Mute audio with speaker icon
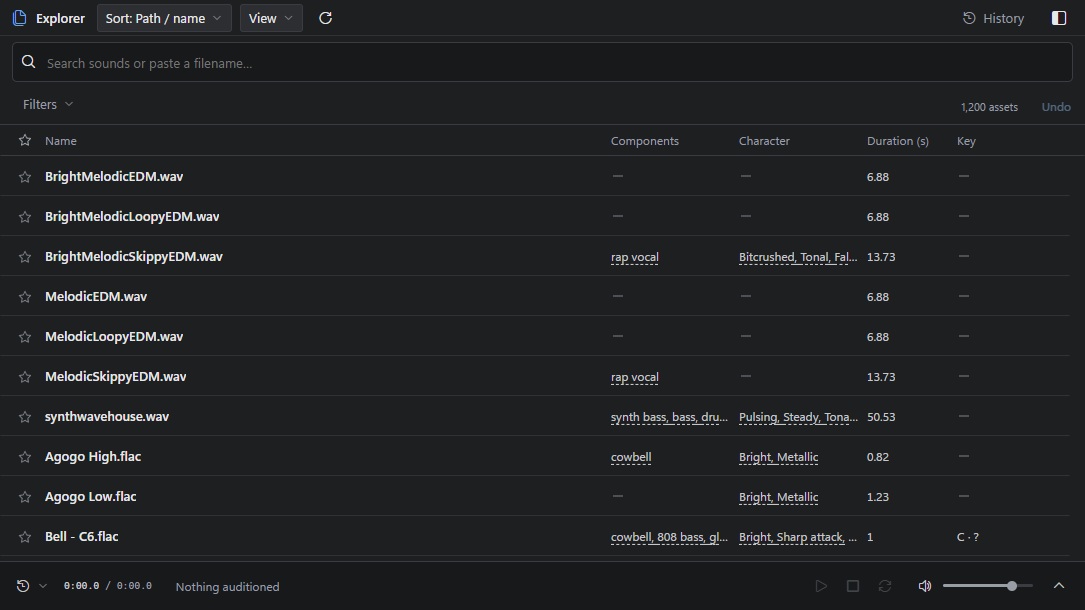The image size is (1085, 610). [924, 586]
